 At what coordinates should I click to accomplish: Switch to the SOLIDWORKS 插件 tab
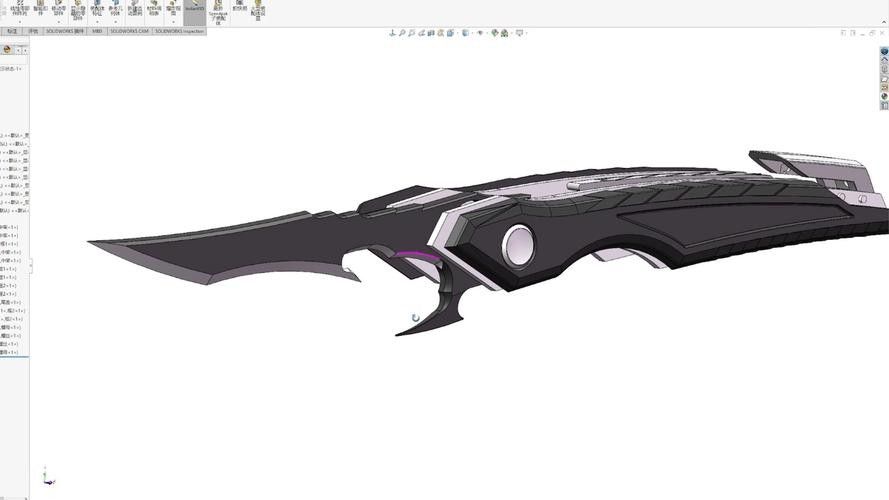click(65, 31)
